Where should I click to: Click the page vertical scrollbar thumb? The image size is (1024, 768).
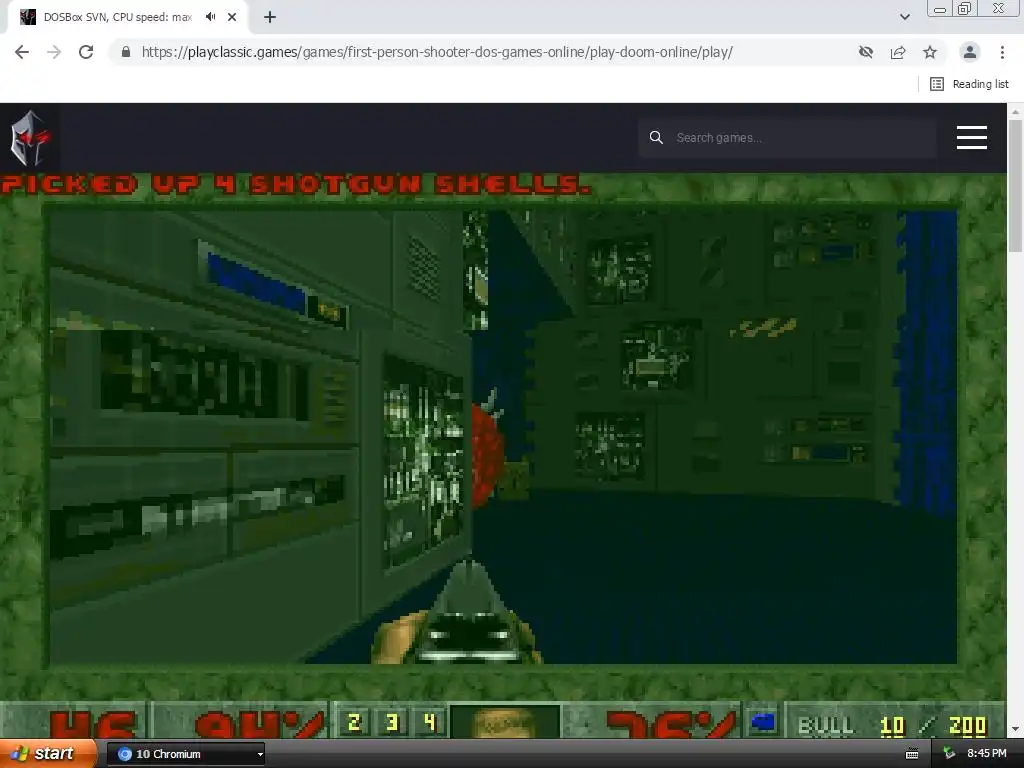tap(1015, 185)
